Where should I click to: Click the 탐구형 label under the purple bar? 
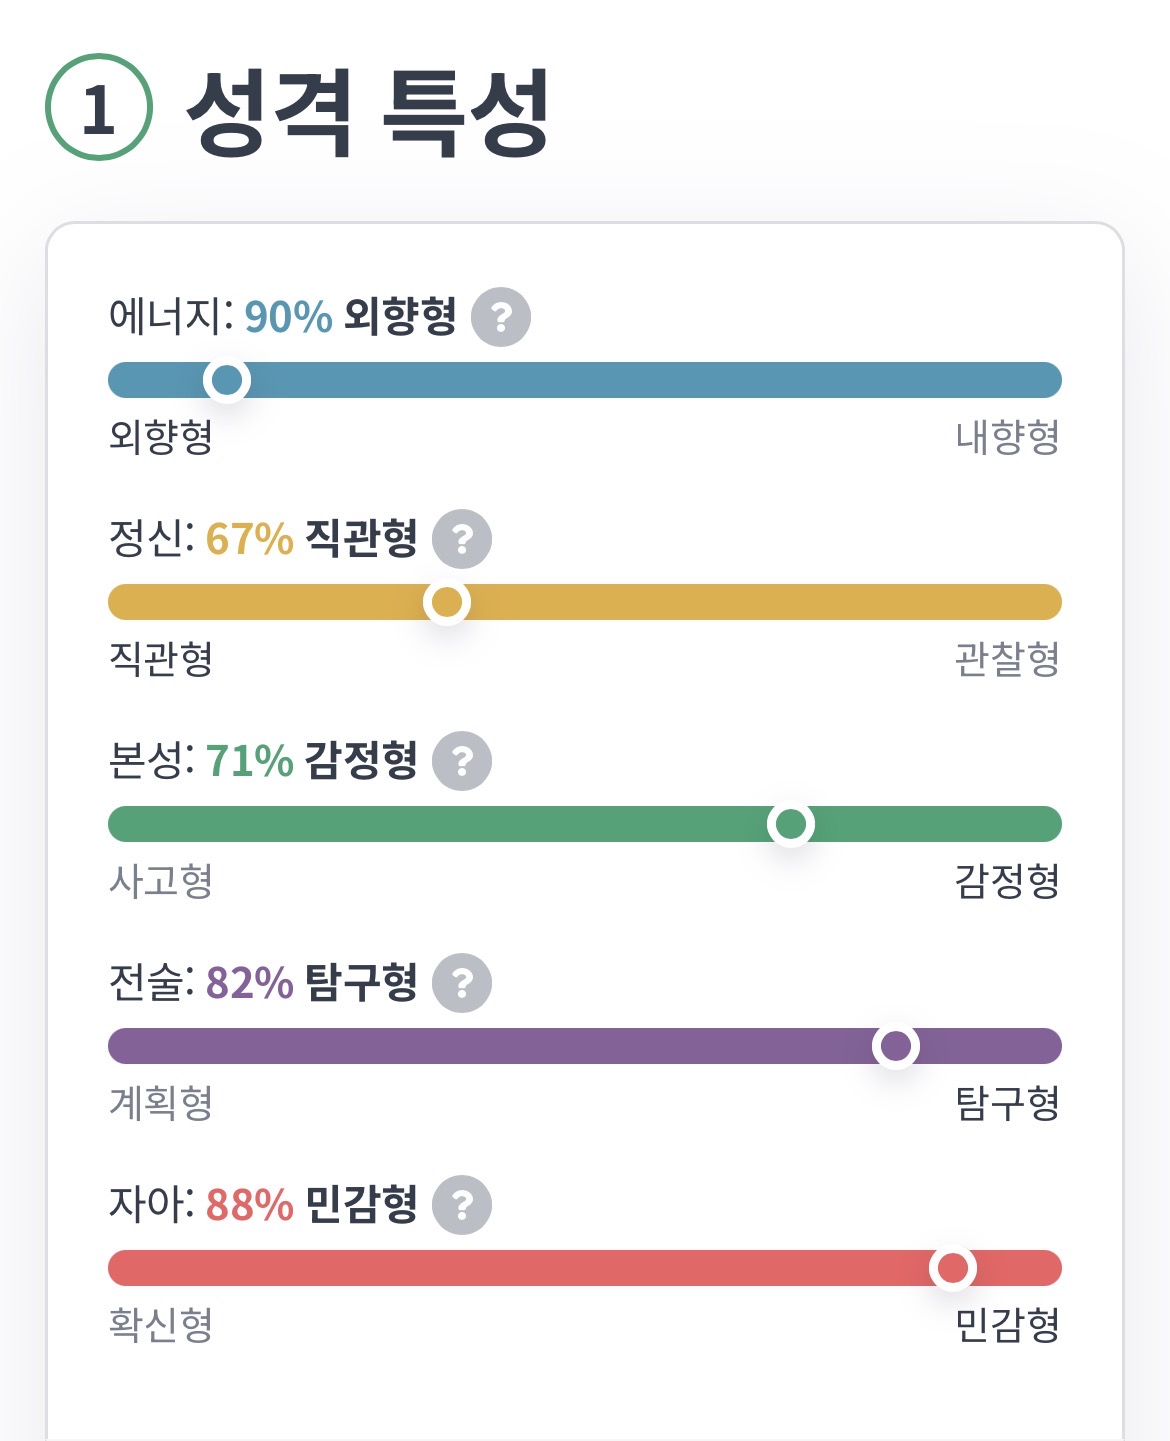1007,1103
